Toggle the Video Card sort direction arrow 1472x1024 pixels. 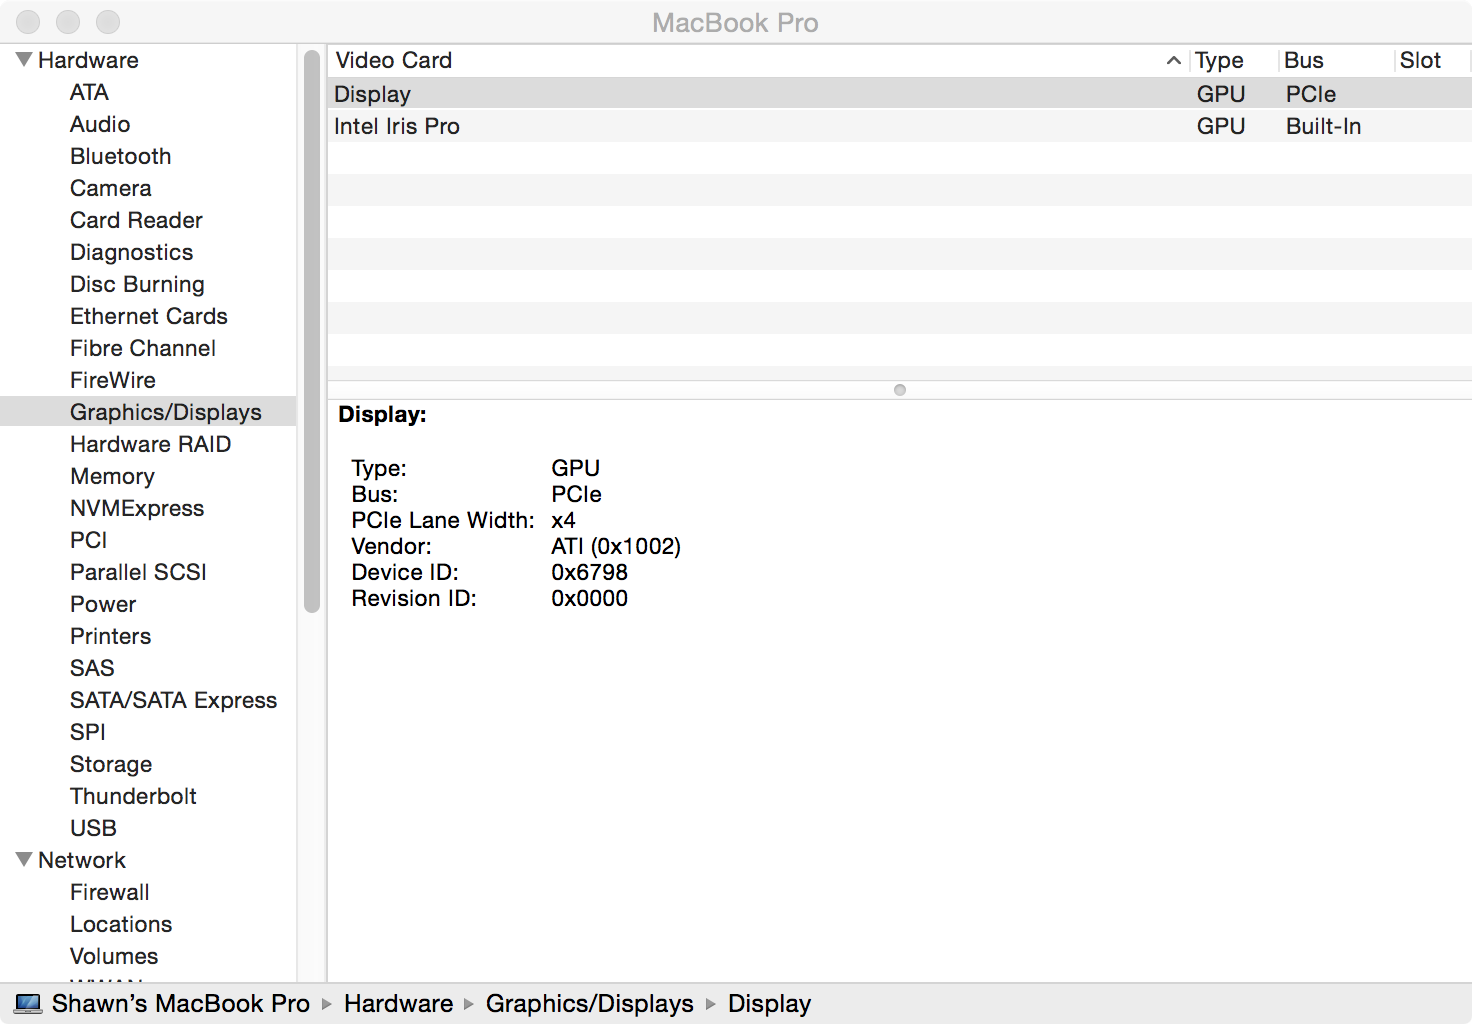1174,61
